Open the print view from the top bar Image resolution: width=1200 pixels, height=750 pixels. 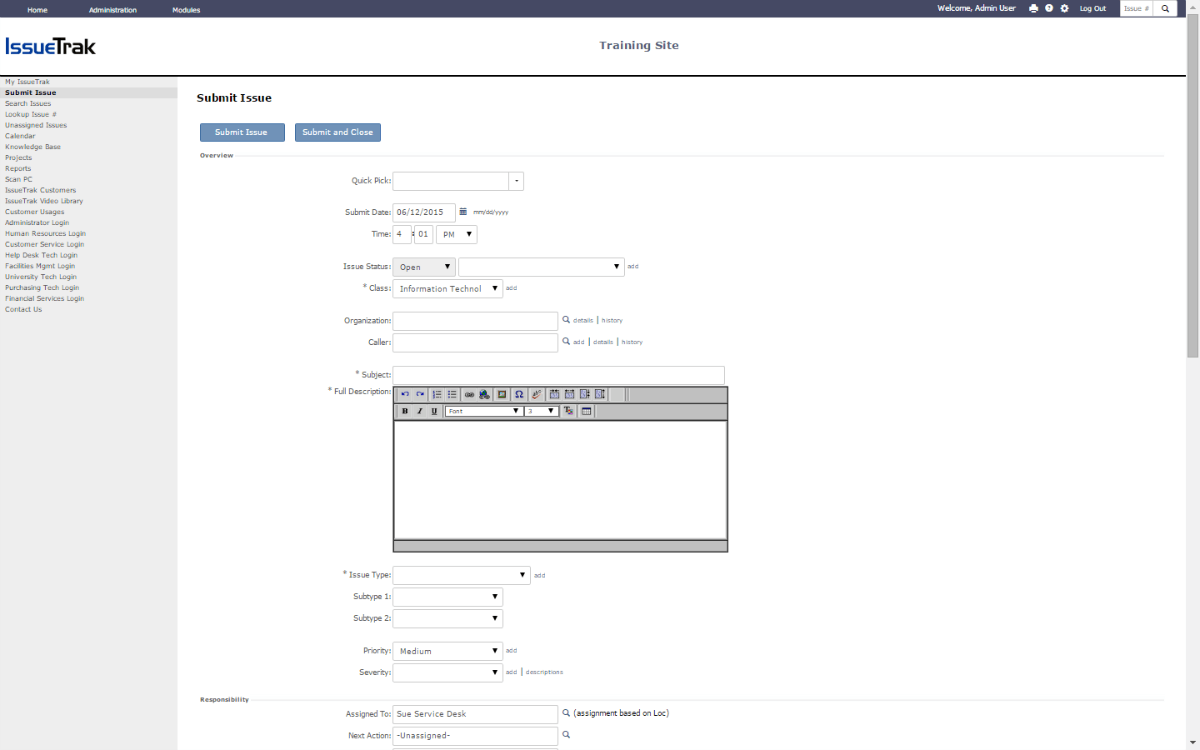point(1033,8)
